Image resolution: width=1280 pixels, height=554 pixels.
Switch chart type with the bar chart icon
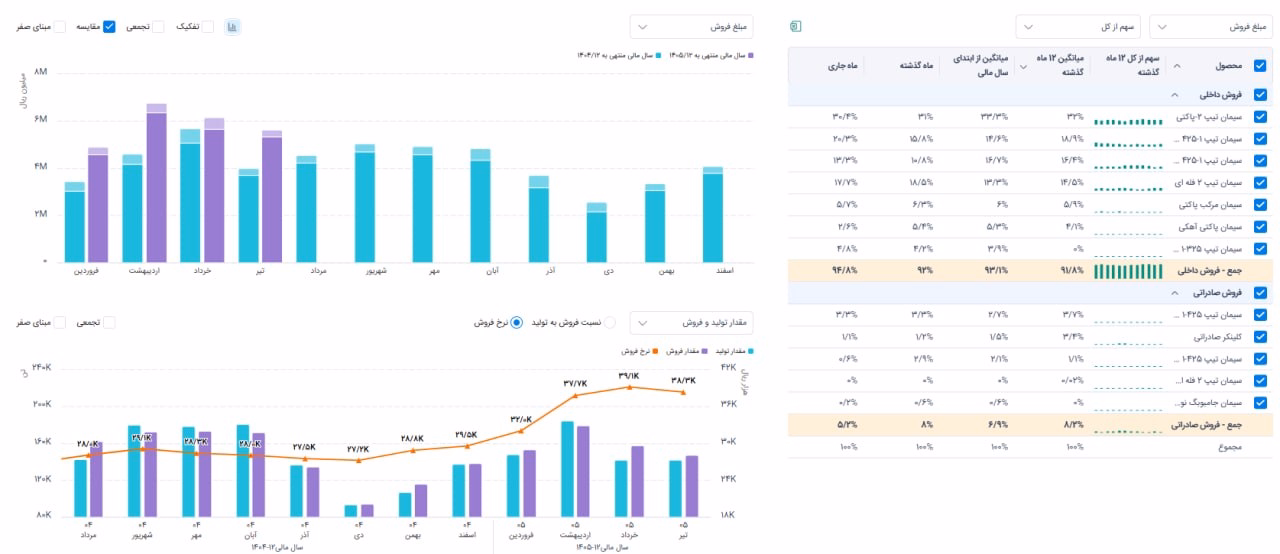coord(232,27)
